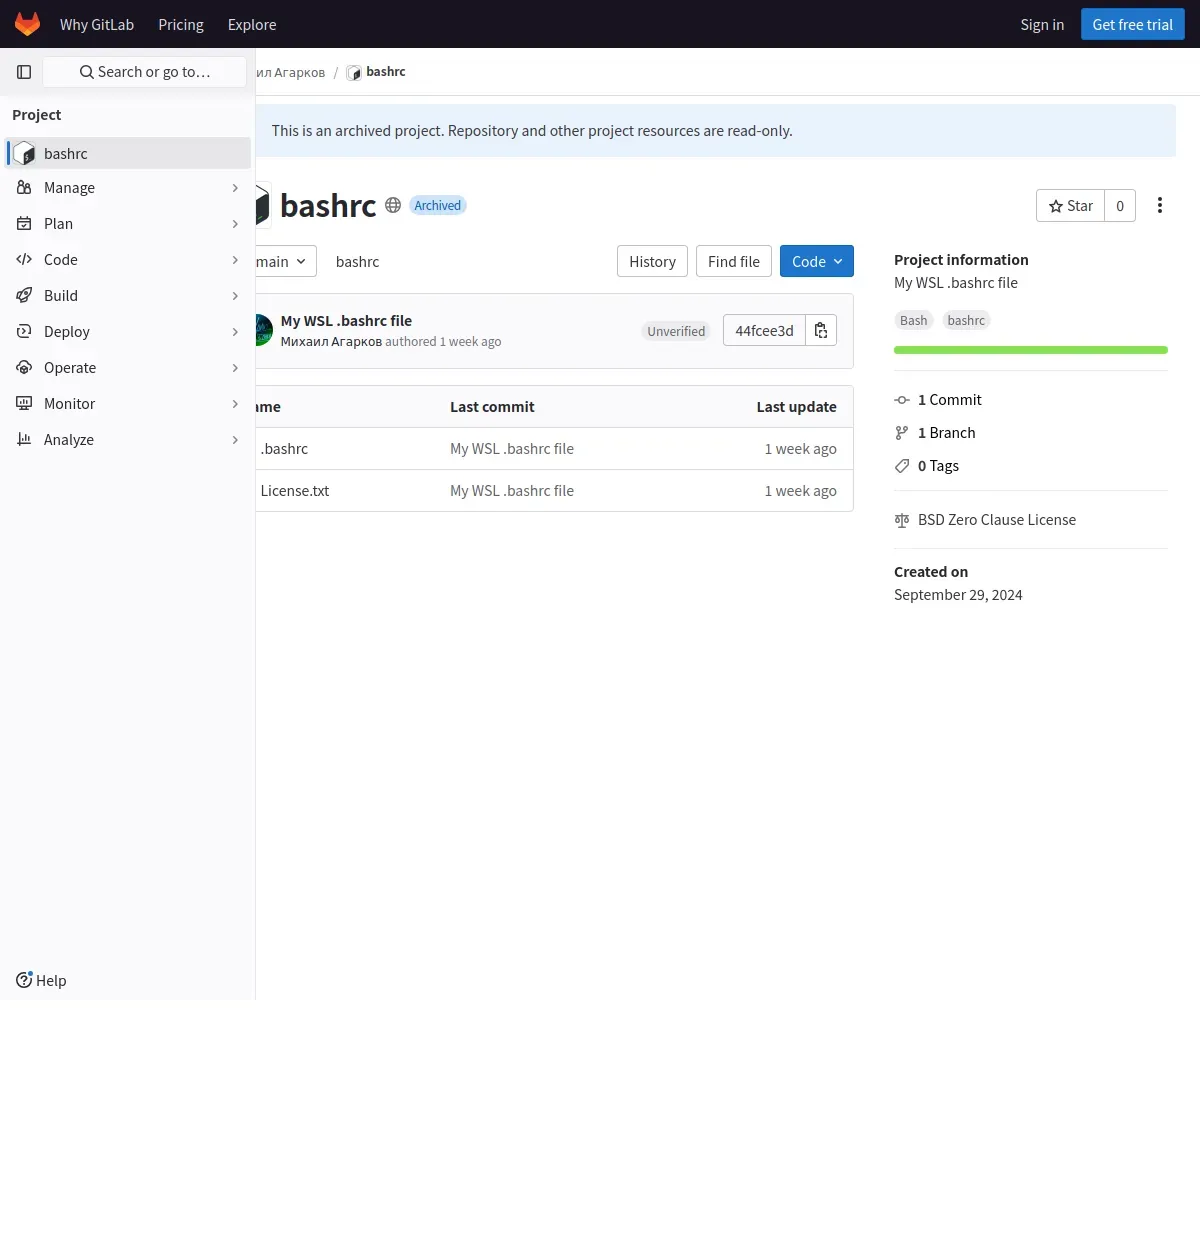Open the License.txt file
The image size is (1200, 1237).
pyautogui.click(x=295, y=491)
